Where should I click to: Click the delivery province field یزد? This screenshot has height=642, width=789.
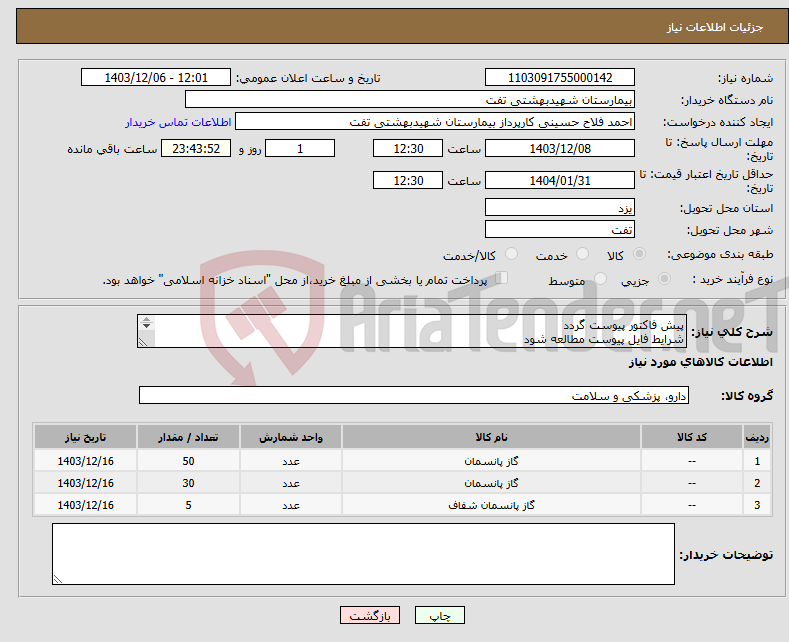click(x=560, y=207)
